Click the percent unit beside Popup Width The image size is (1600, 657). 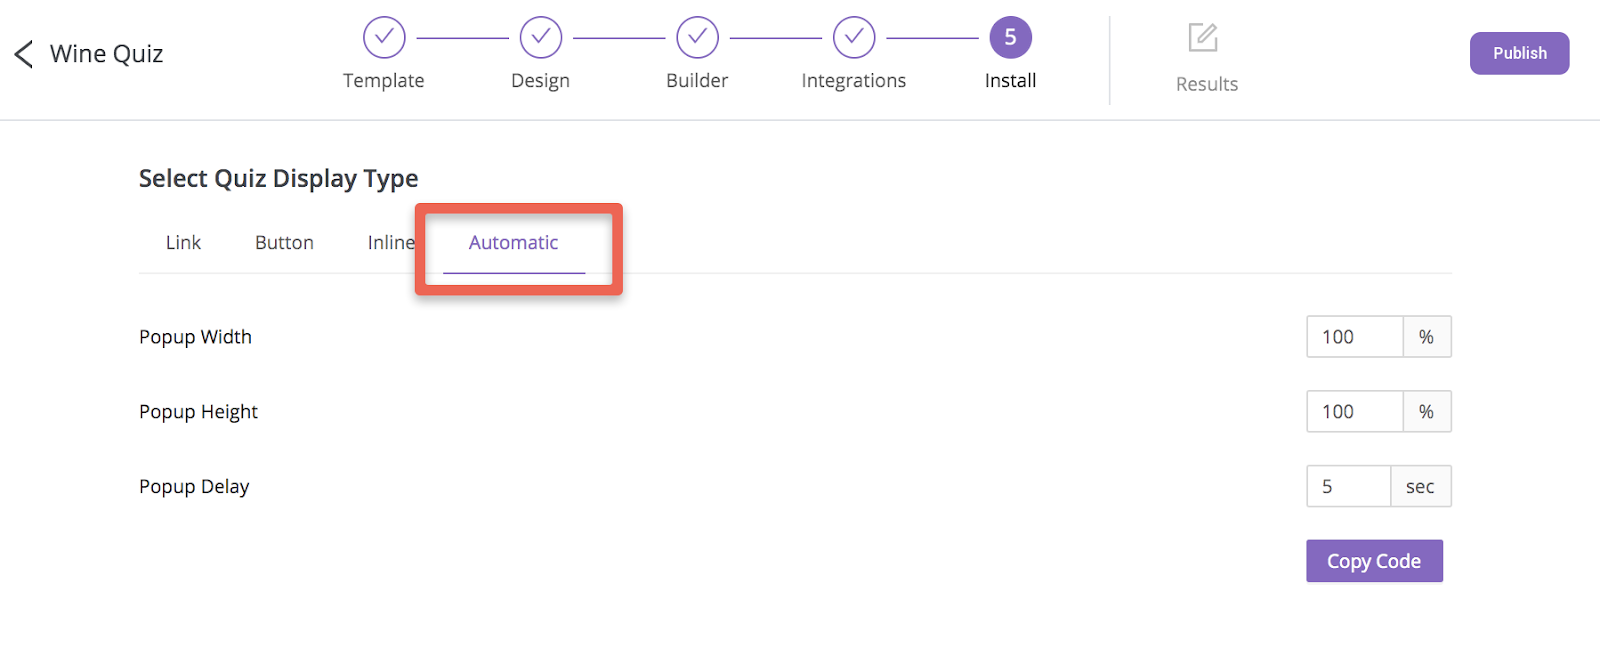click(1427, 337)
